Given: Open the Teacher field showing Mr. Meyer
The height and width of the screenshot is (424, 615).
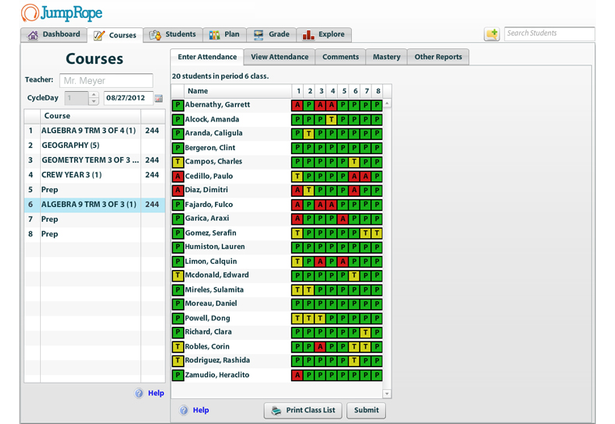Looking at the screenshot, I should point(106,81).
